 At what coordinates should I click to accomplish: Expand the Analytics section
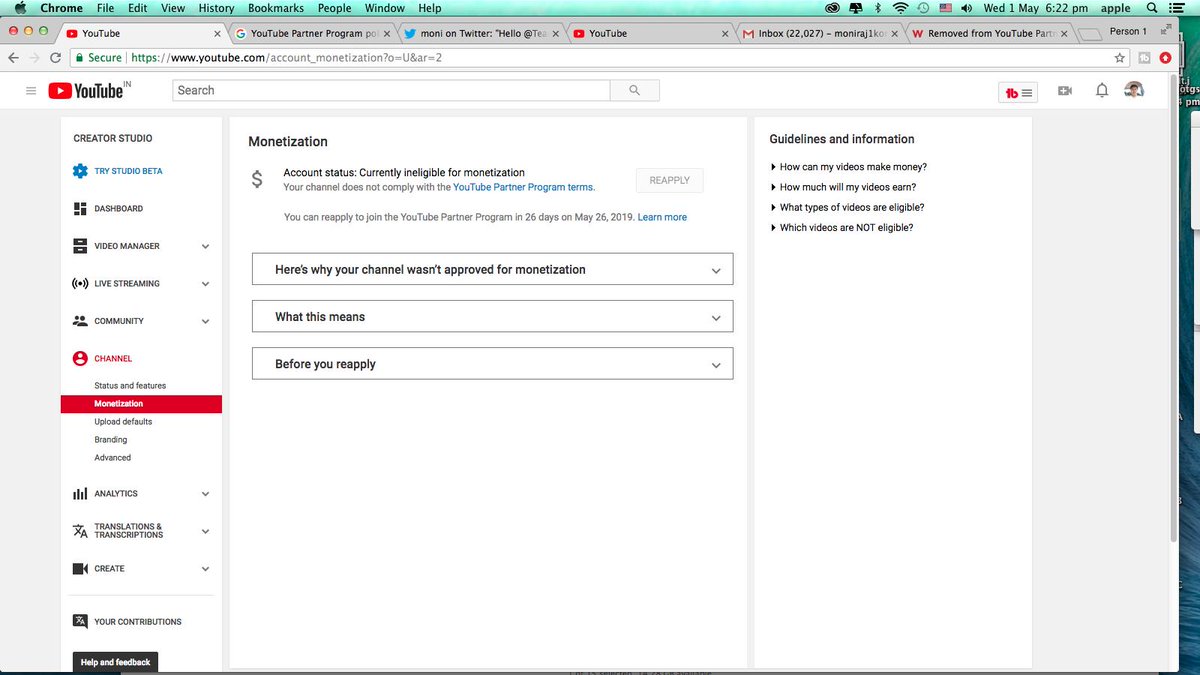click(x=205, y=494)
